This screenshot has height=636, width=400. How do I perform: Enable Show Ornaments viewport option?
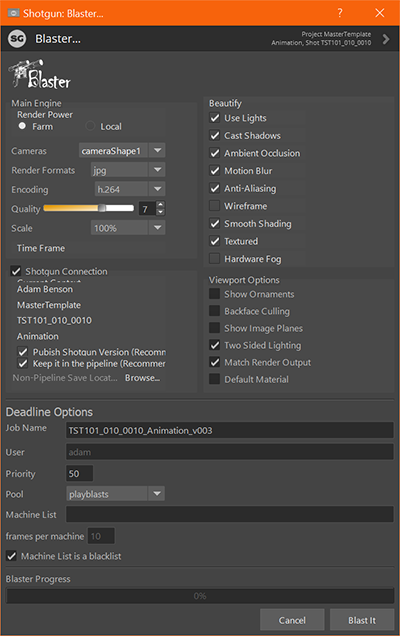coord(215,294)
